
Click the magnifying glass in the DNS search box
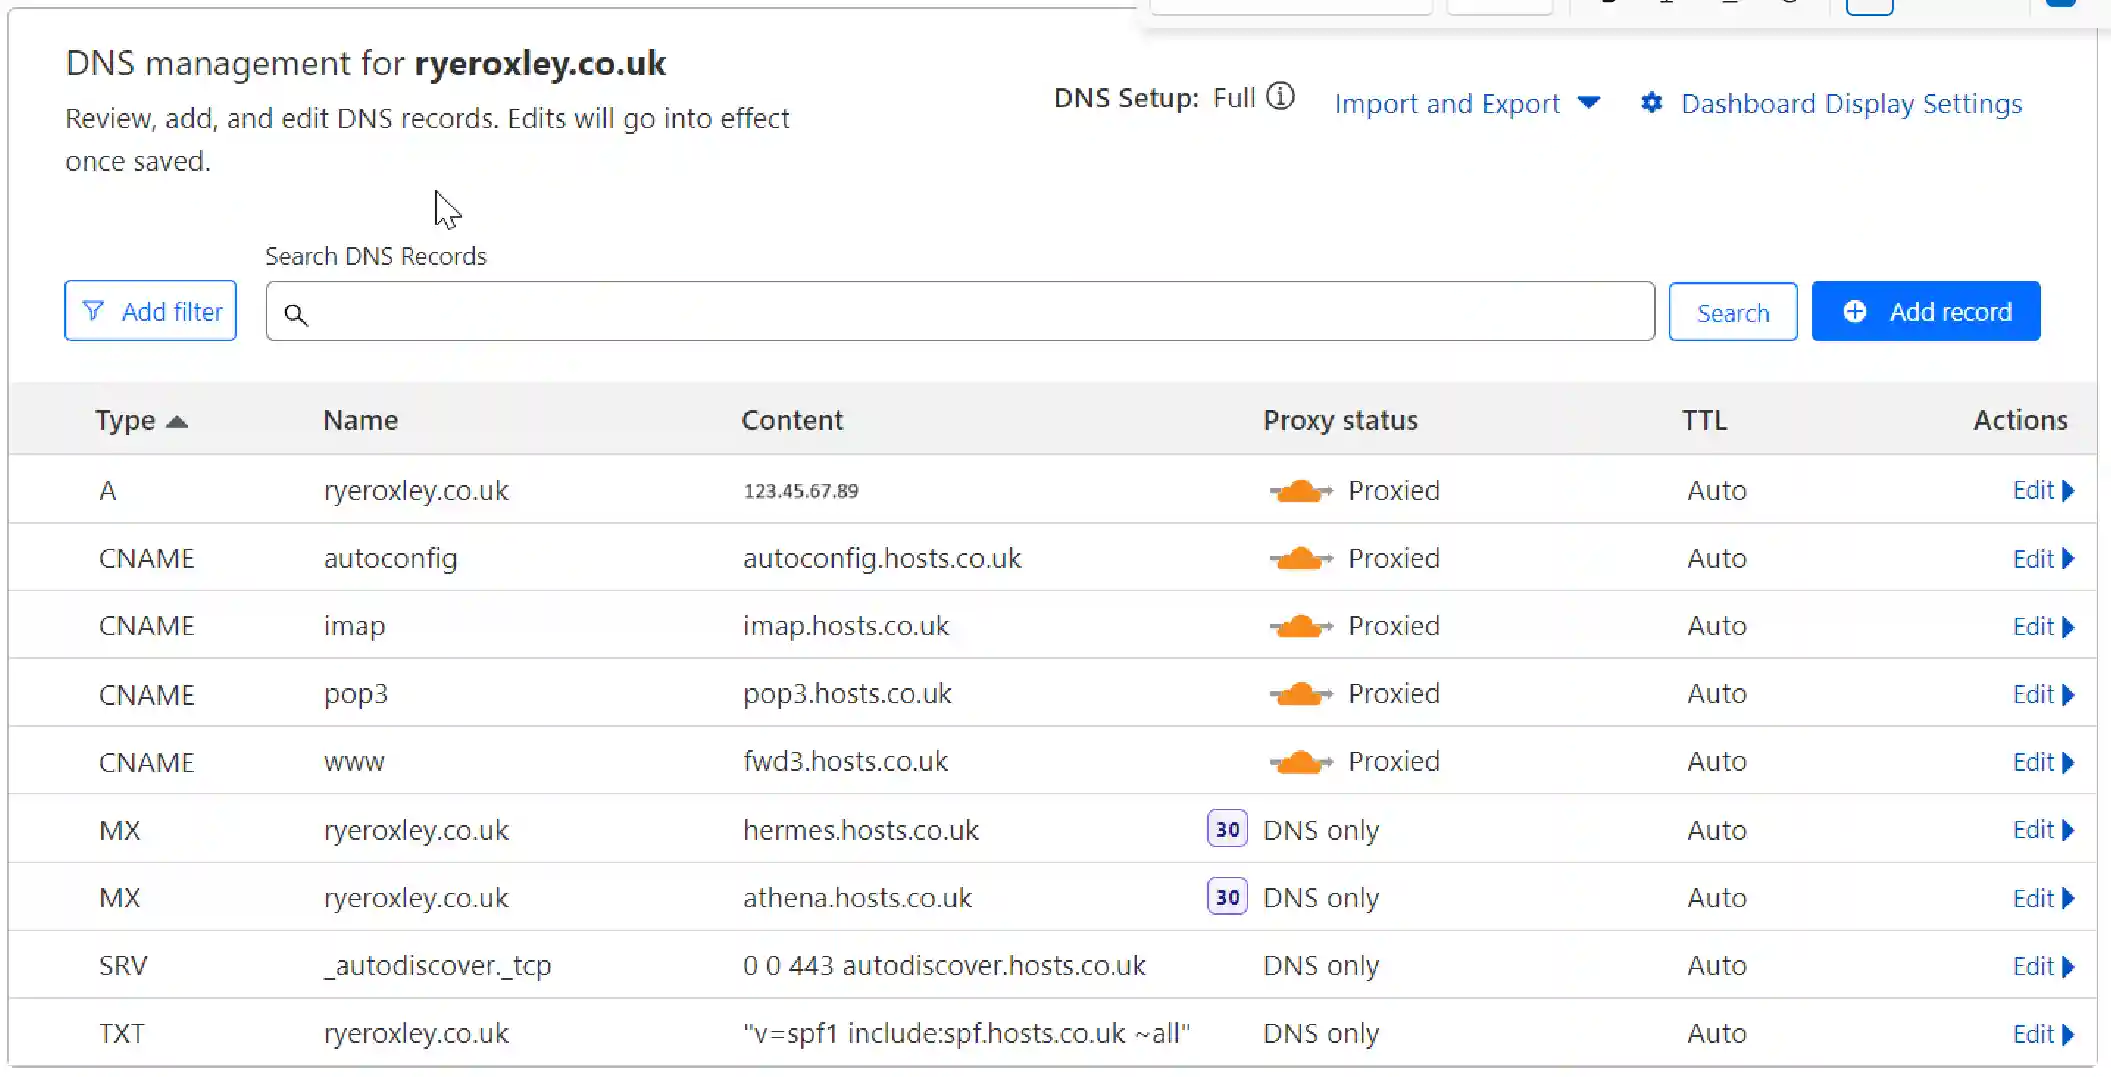point(296,314)
